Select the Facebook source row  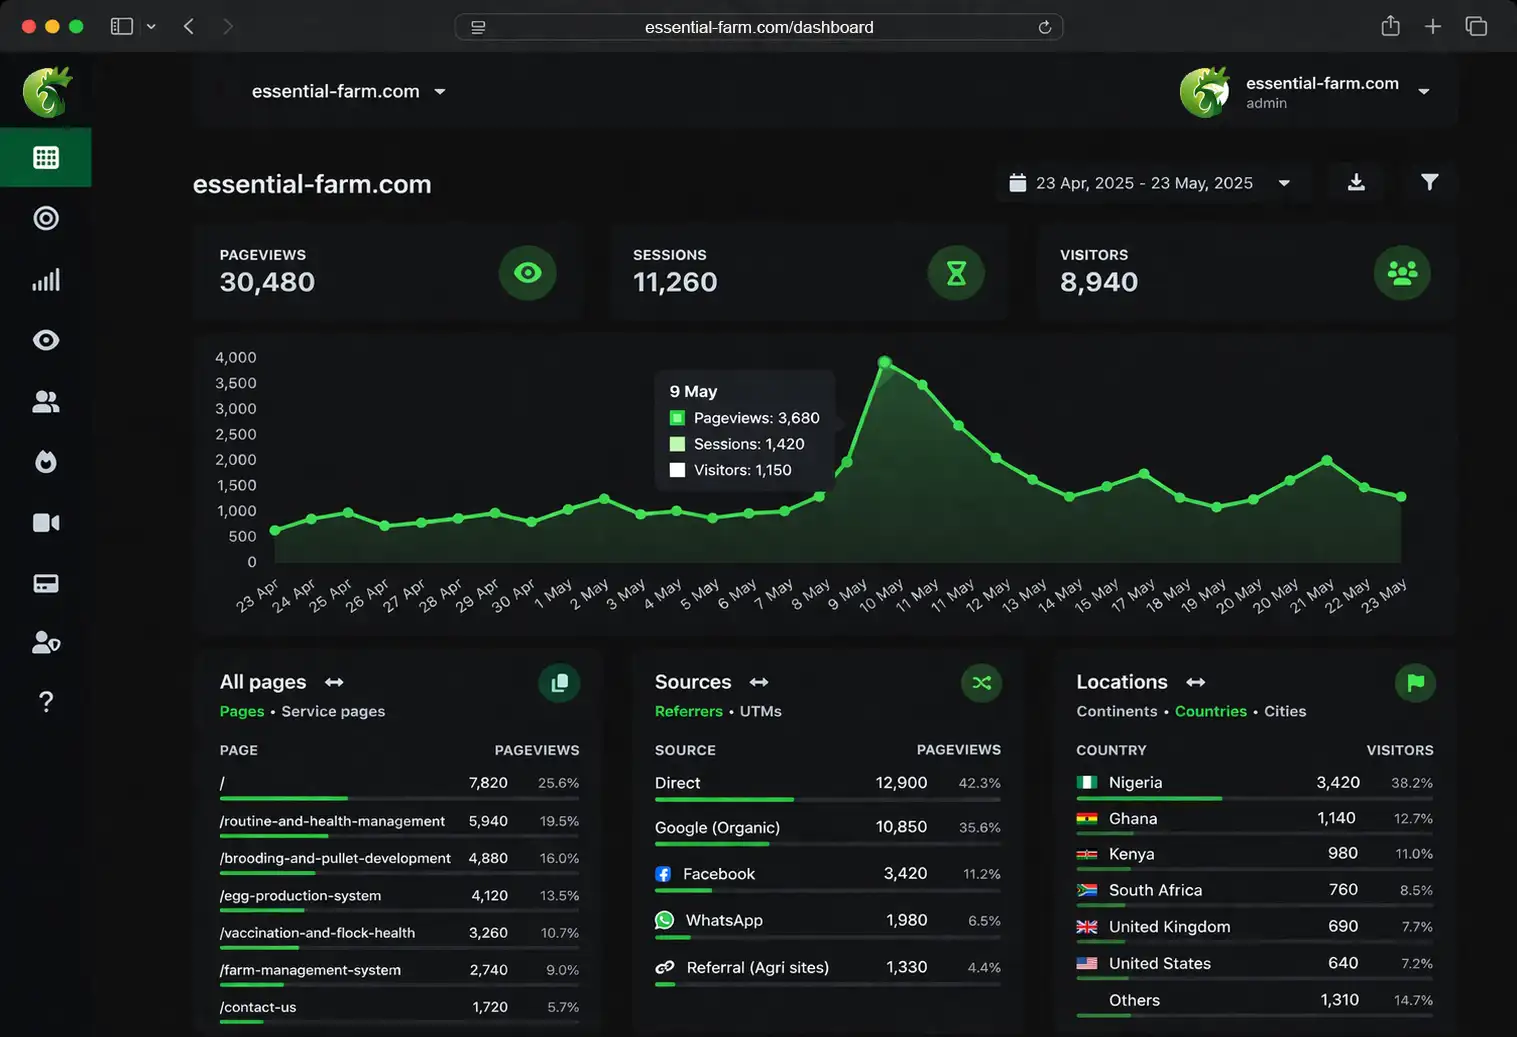828,876
